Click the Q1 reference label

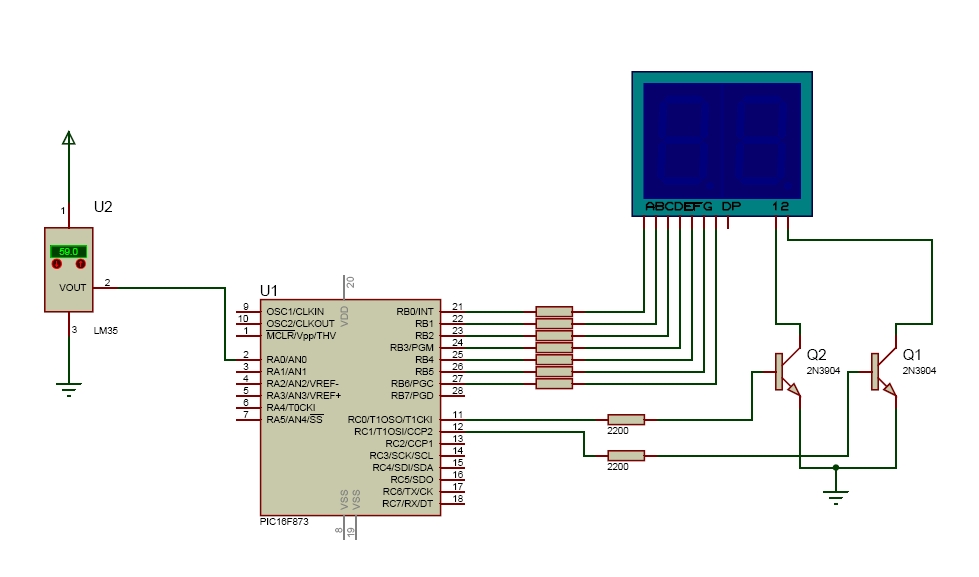pos(912,355)
